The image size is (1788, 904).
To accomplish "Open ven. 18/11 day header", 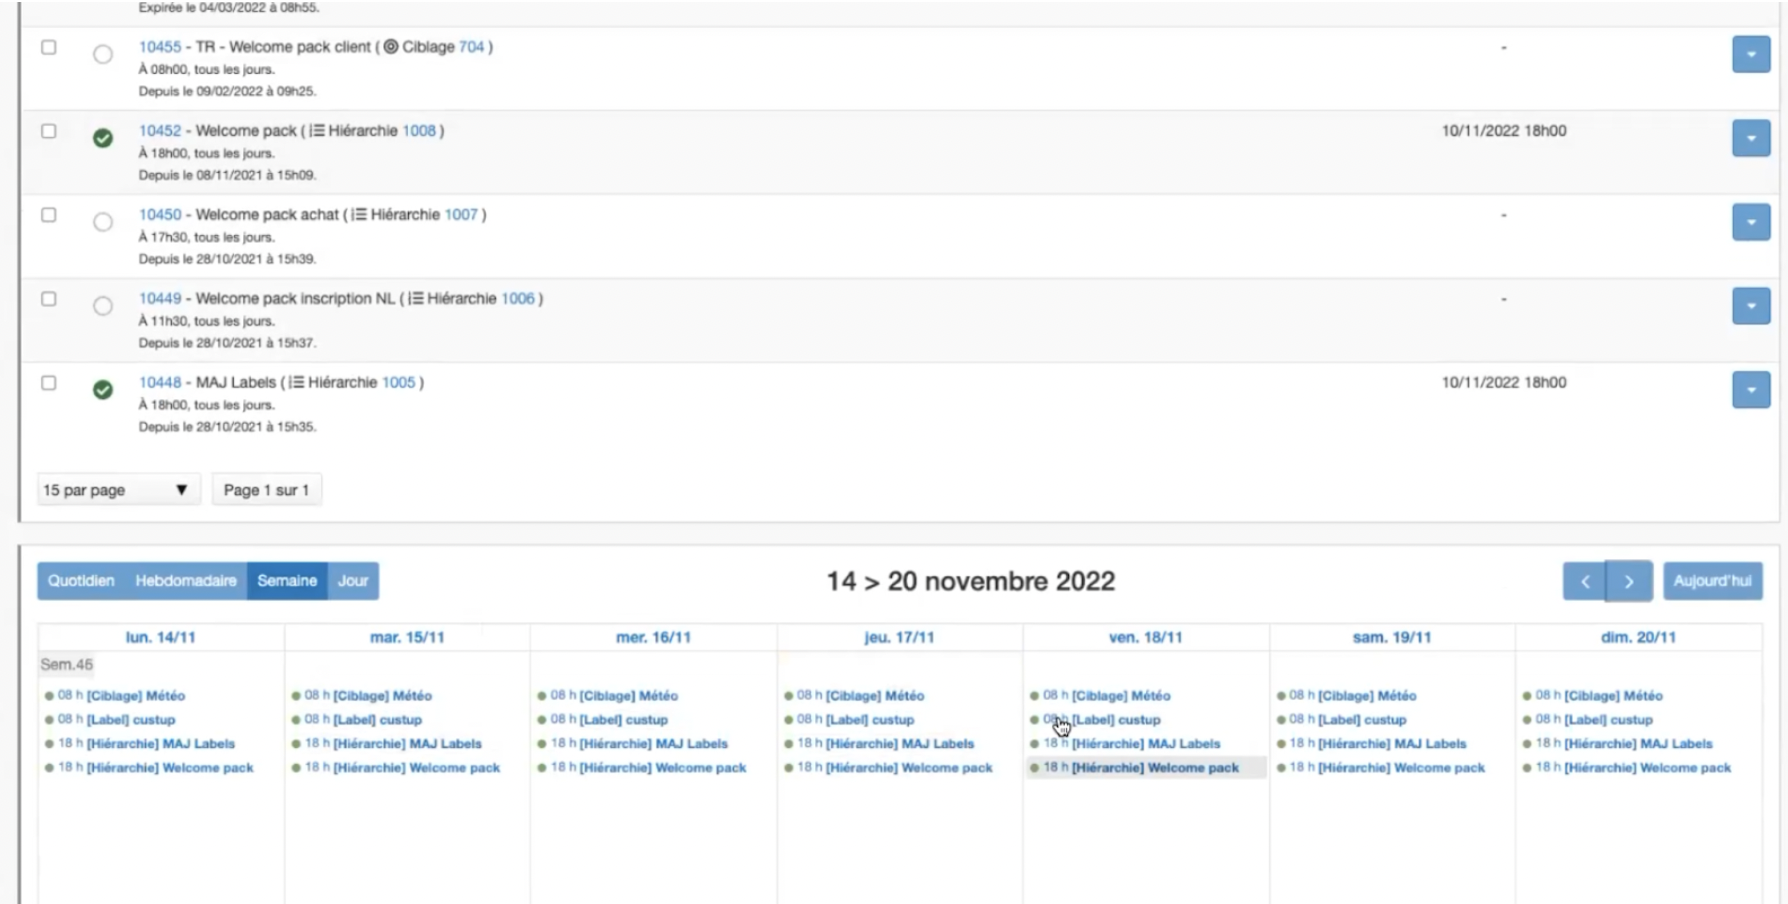I will tap(1145, 637).
